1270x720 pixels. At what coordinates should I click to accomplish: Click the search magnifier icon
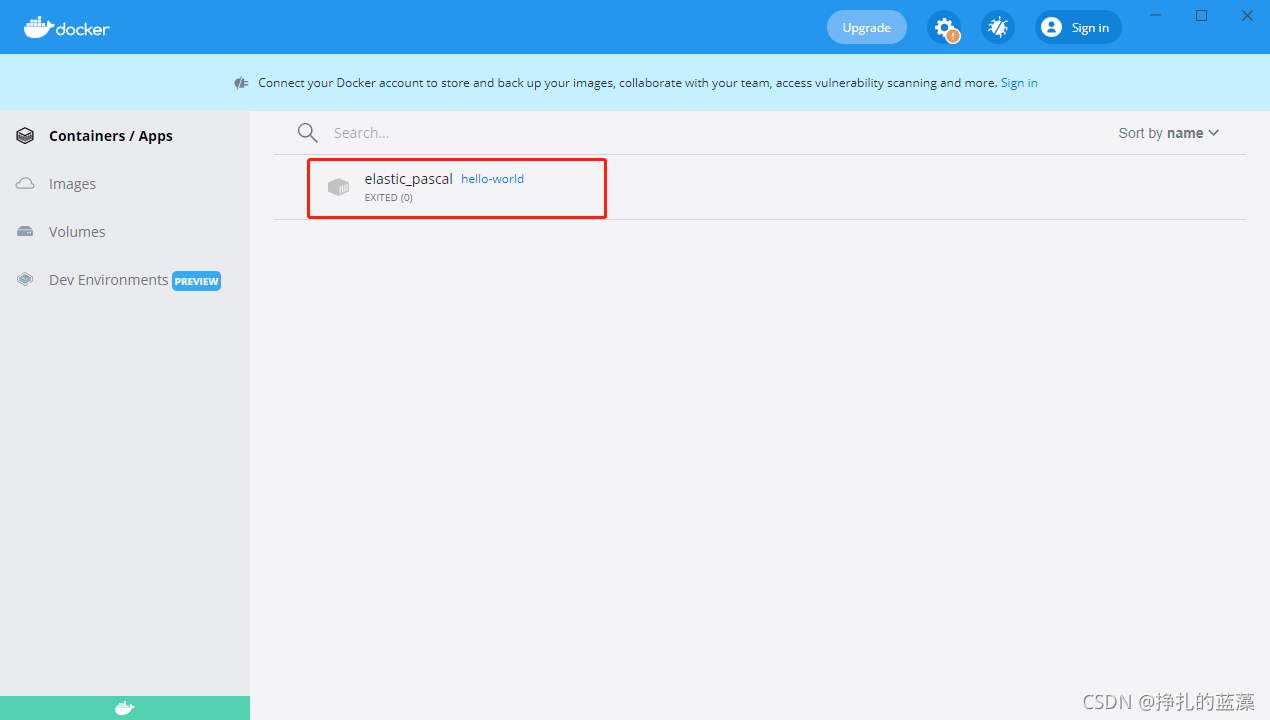(x=308, y=133)
